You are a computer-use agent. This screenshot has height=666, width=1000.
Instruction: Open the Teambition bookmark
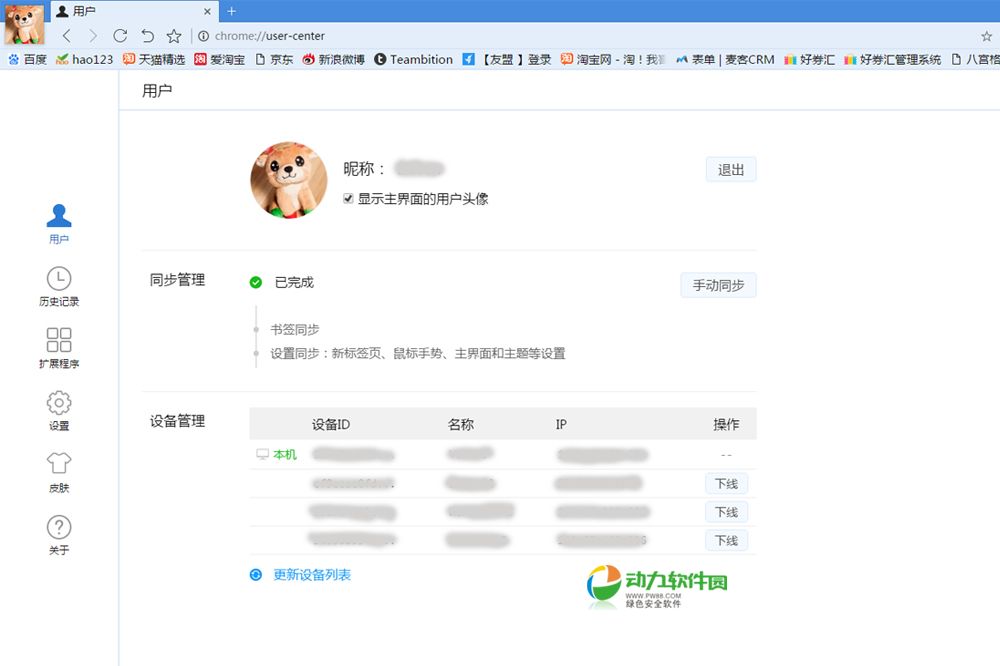coord(413,60)
